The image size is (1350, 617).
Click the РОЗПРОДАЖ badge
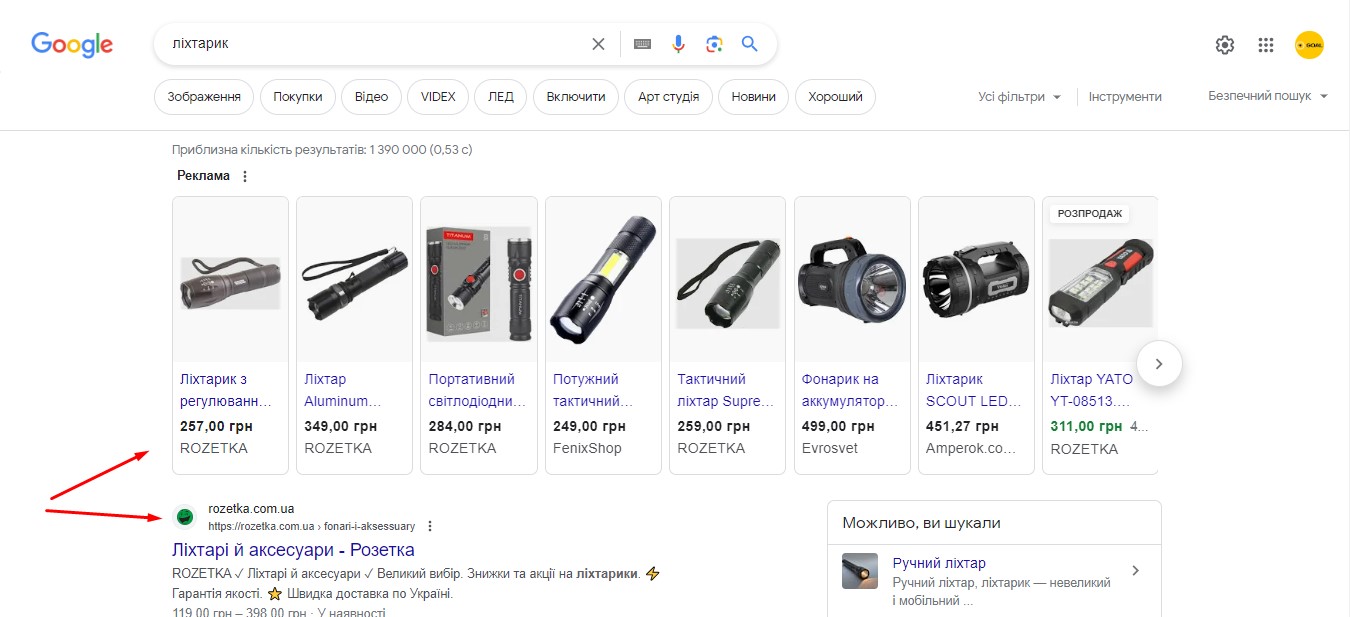[1090, 213]
